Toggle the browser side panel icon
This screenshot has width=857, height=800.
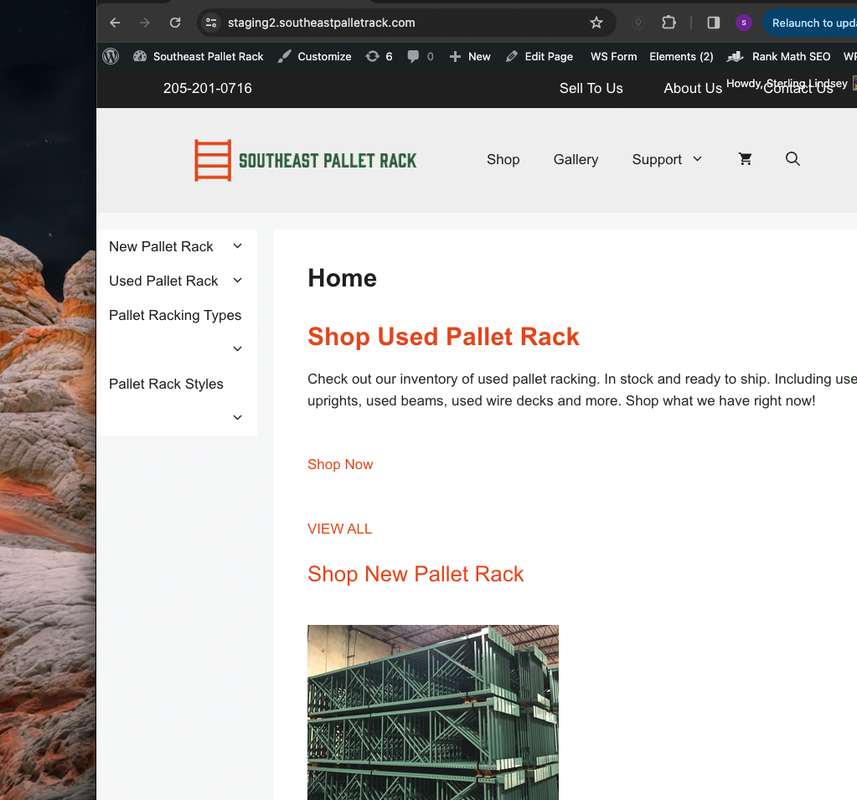point(713,23)
